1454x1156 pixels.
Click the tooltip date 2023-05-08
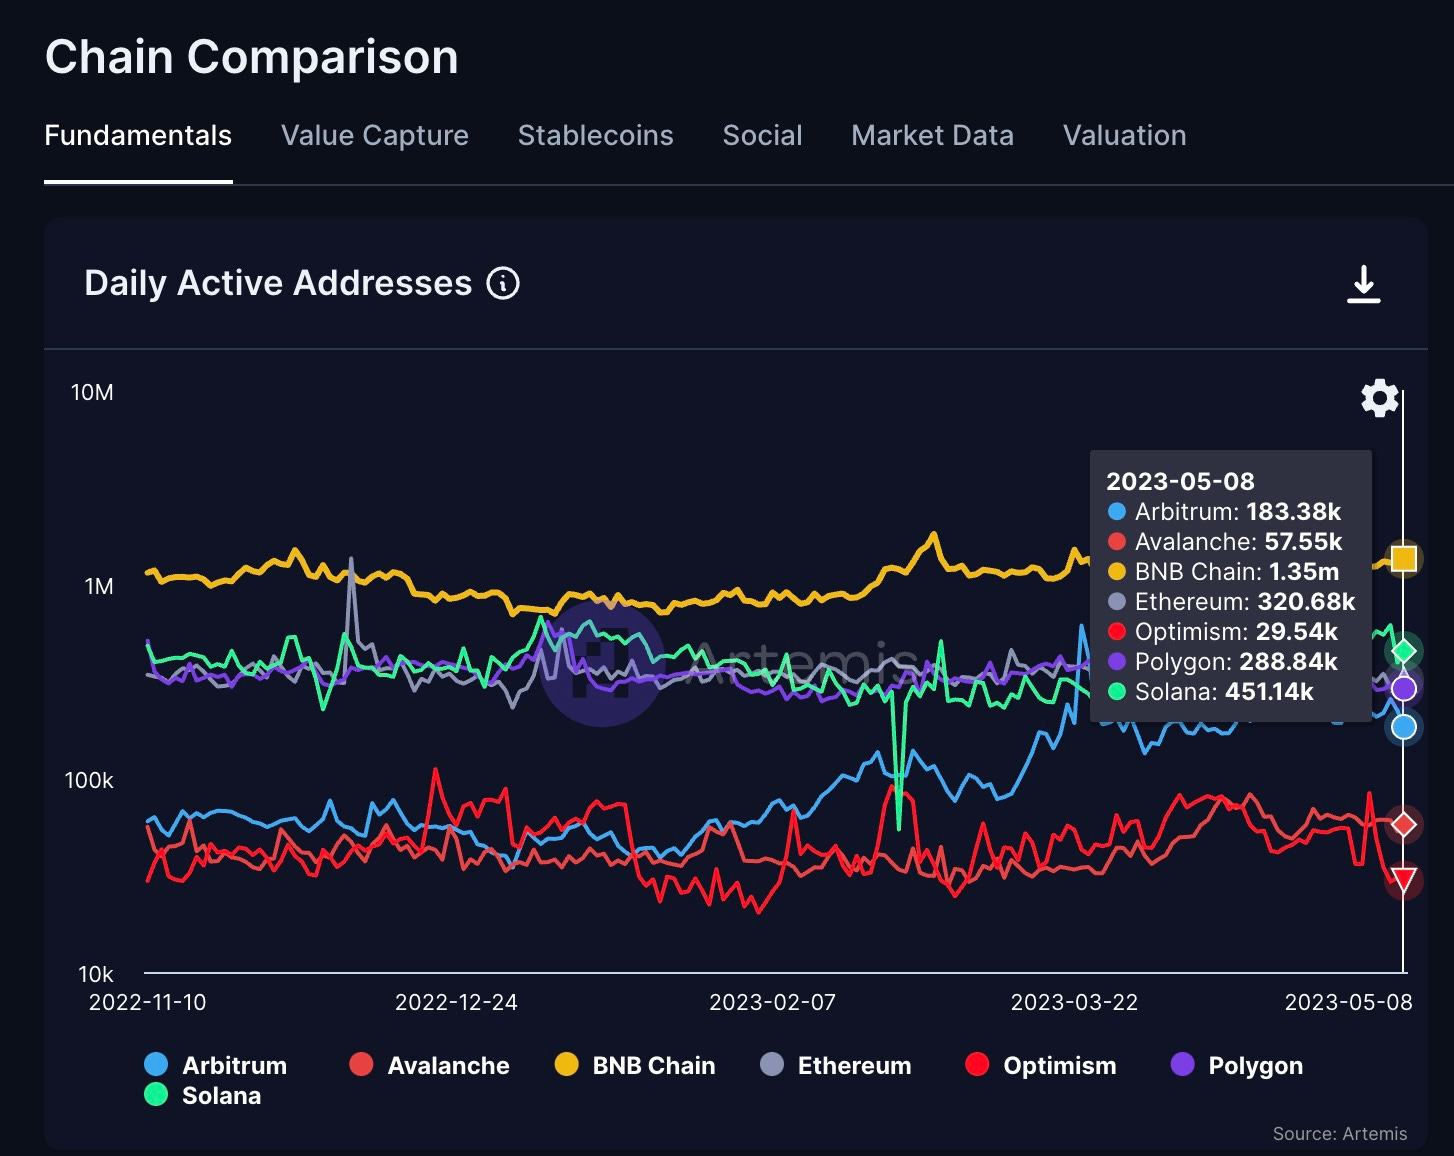1180,481
